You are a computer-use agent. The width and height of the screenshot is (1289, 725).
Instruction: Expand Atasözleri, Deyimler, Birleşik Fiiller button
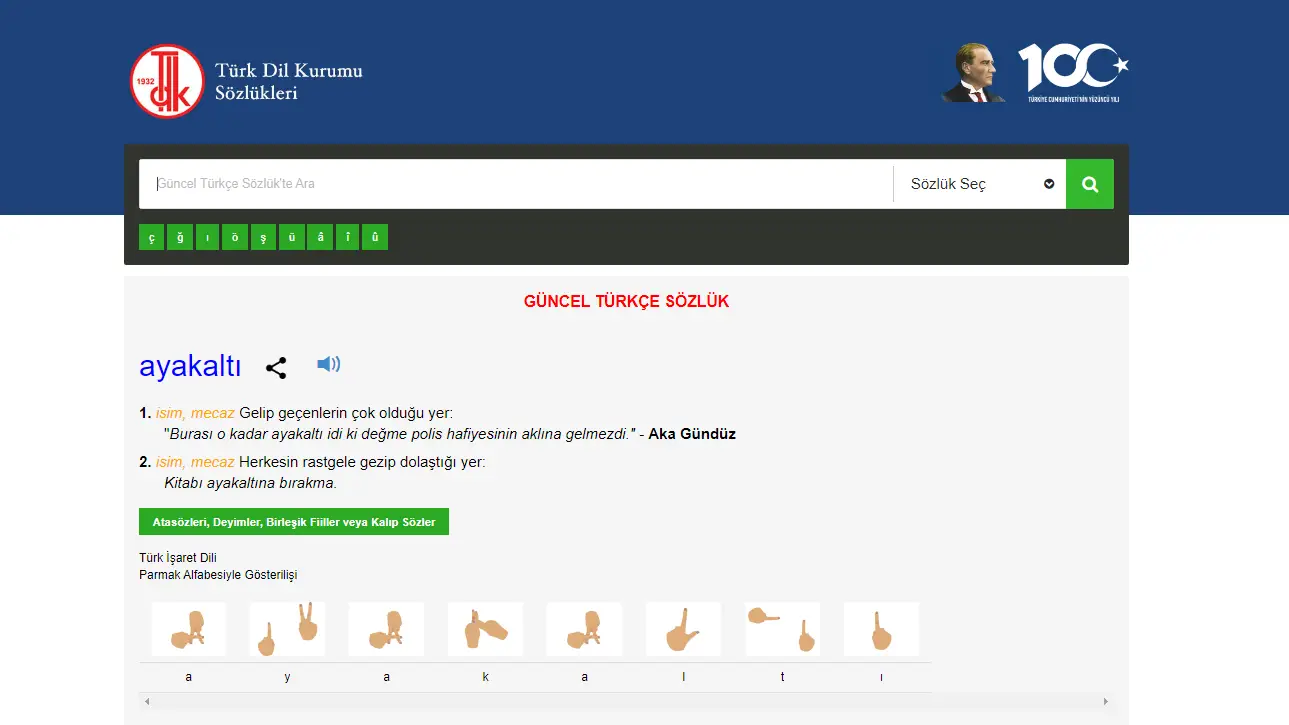pos(294,522)
